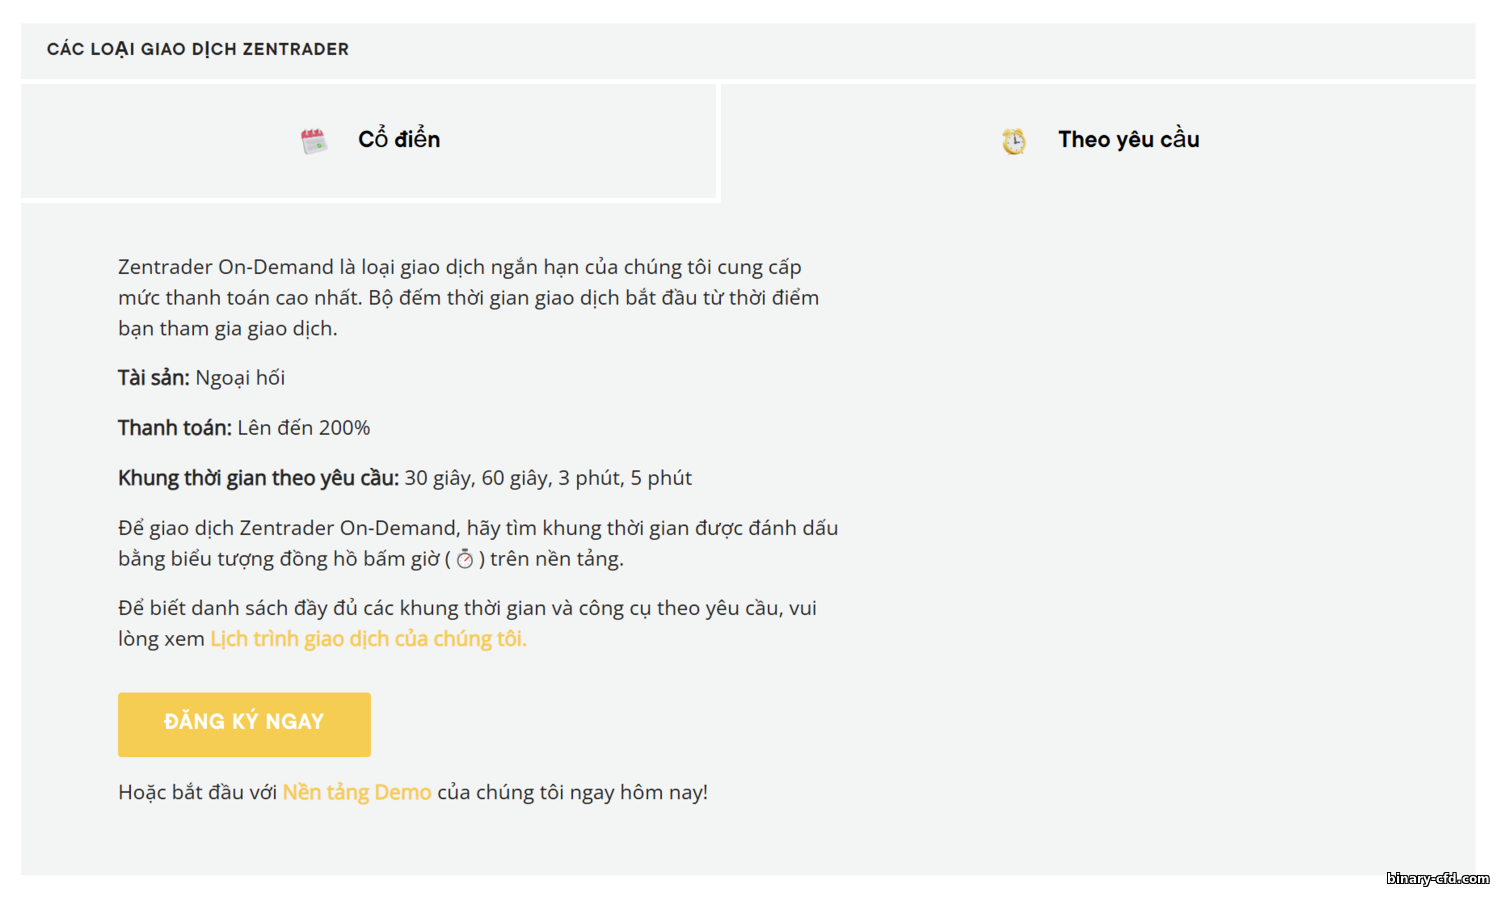1500x897 pixels.
Task: Click the CÁC LOẠI GIAO DỊCH ZENTRADER heading
Action: coord(198,49)
